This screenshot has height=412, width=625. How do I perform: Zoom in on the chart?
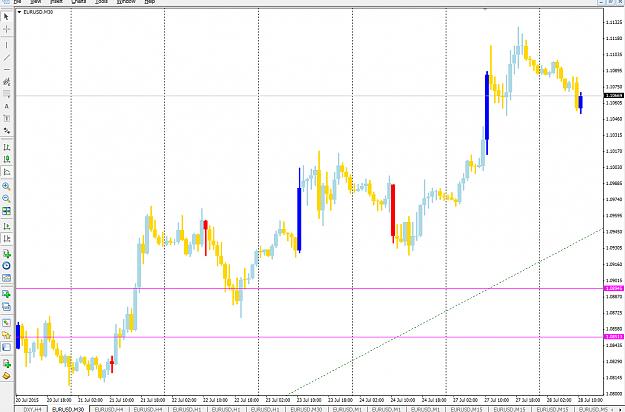[6, 186]
